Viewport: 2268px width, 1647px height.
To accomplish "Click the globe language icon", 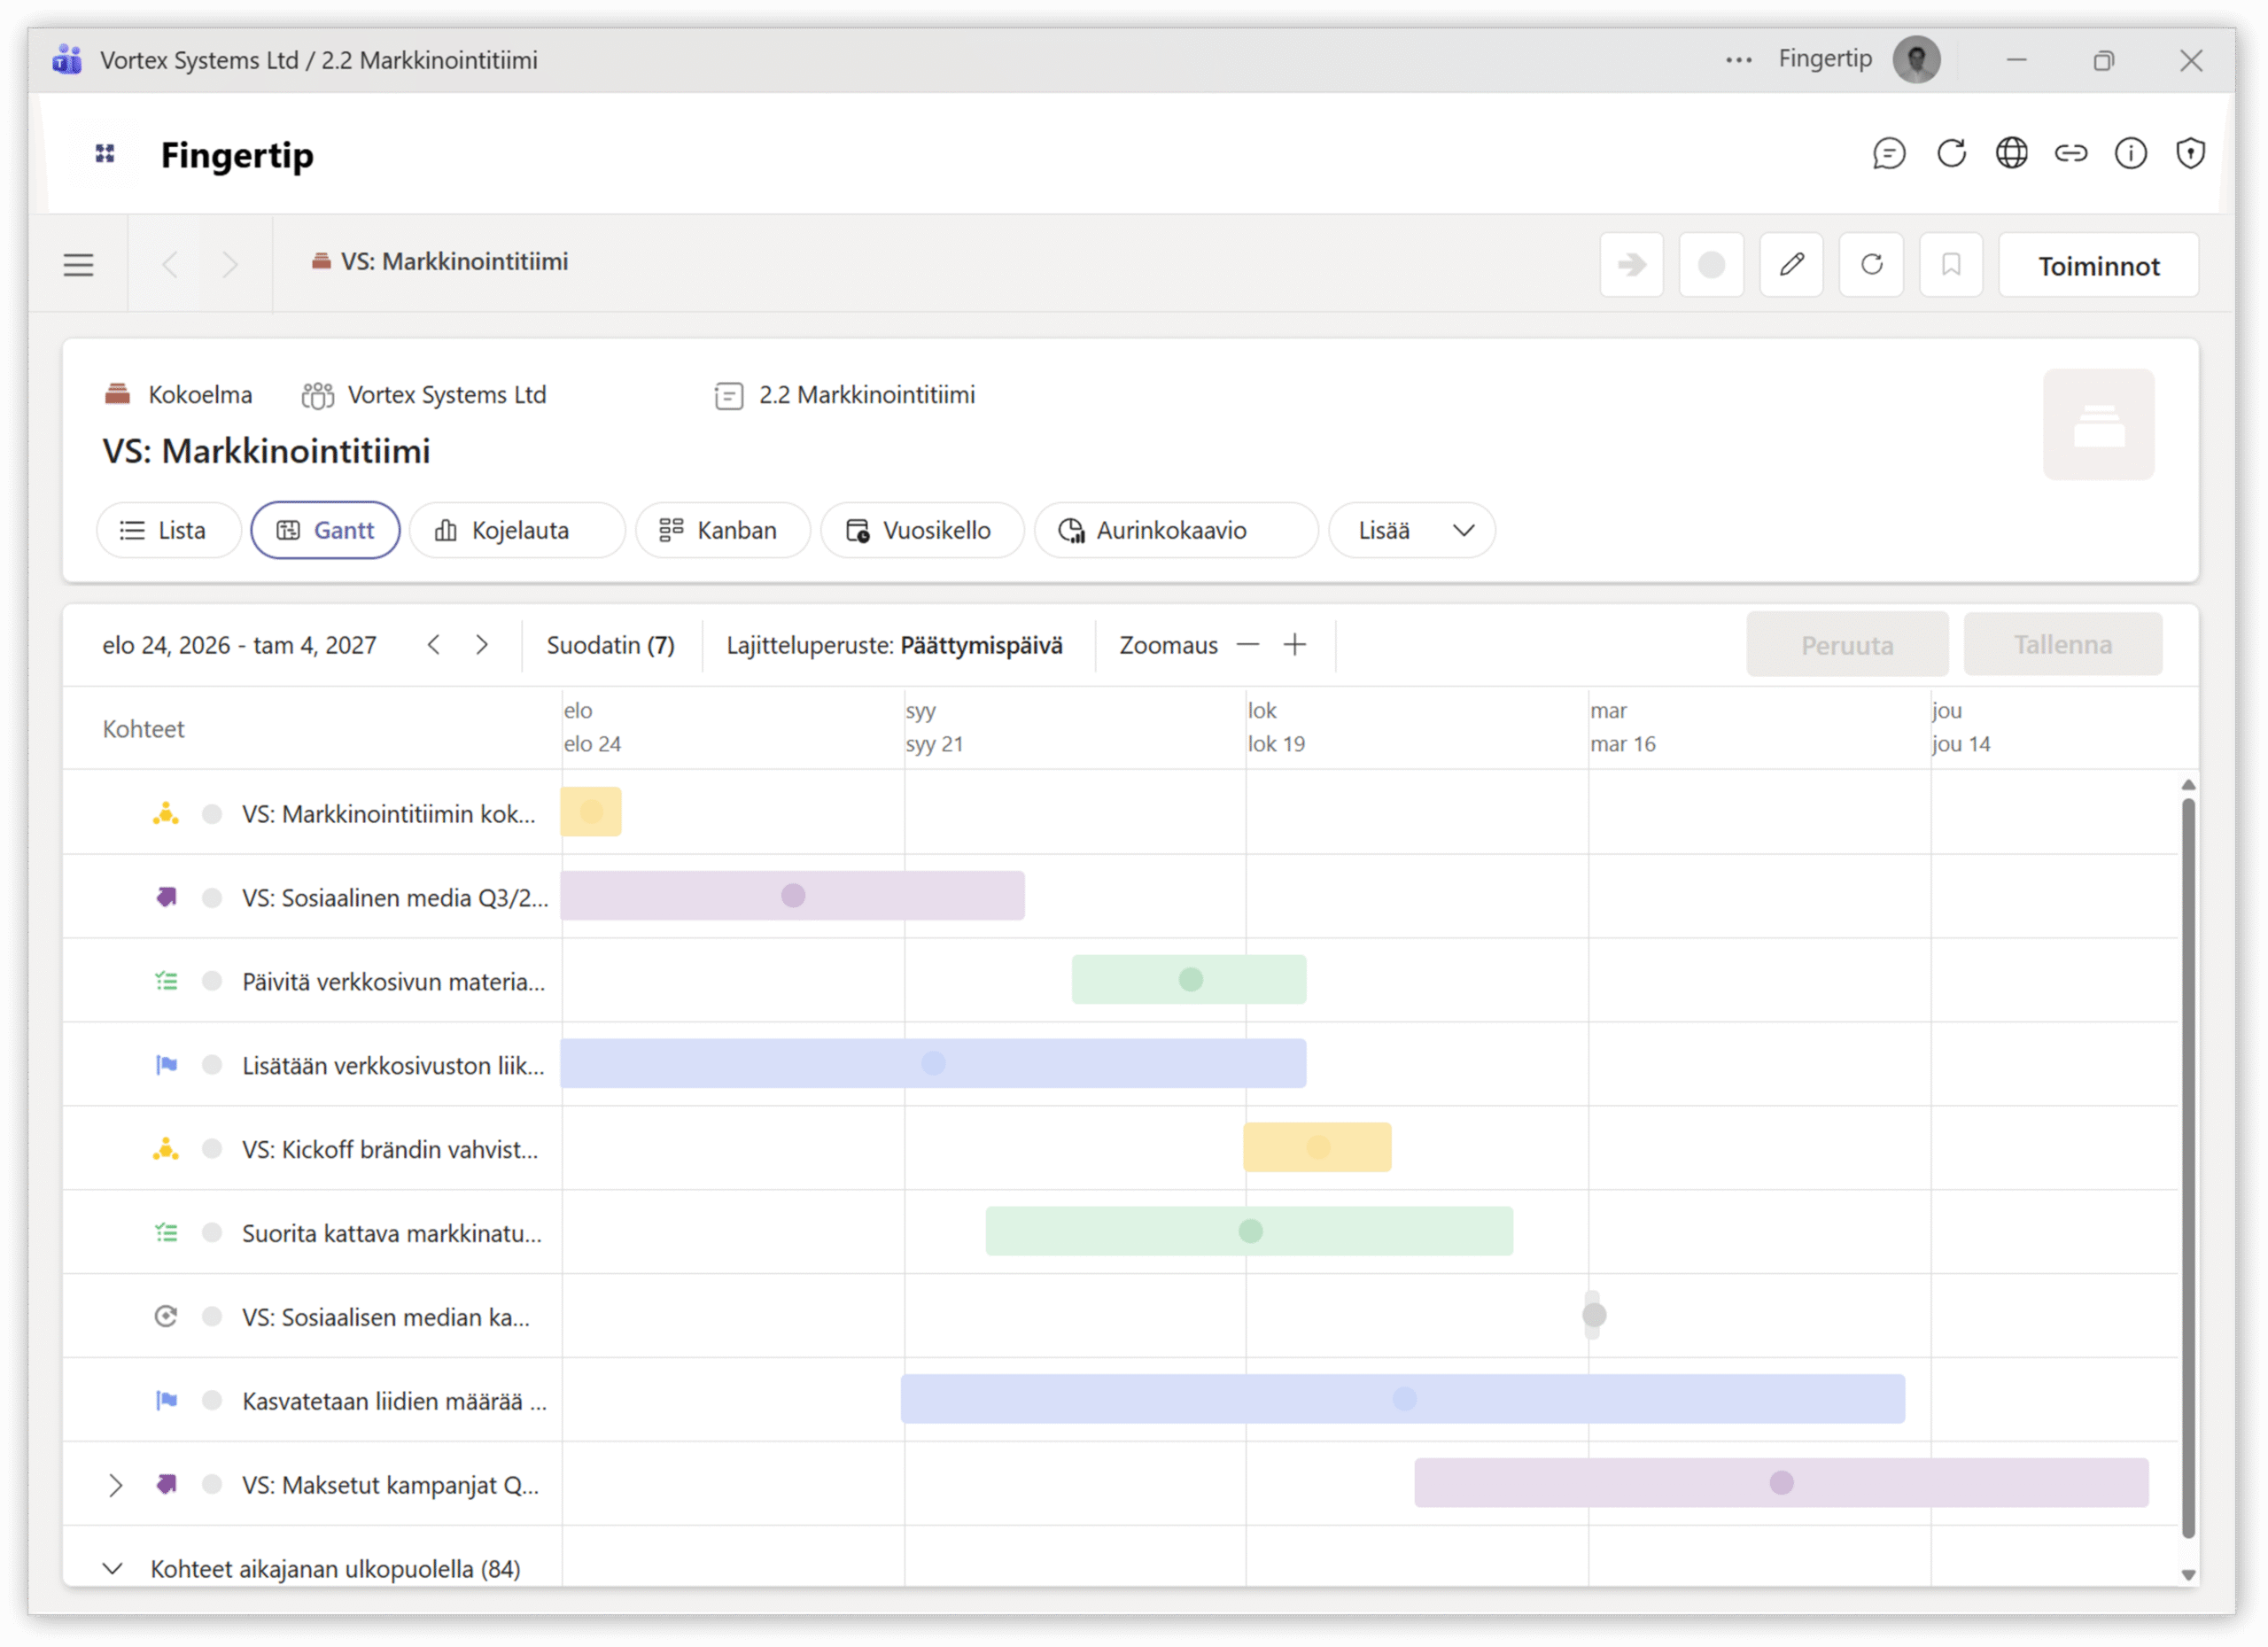I will tap(2011, 154).
